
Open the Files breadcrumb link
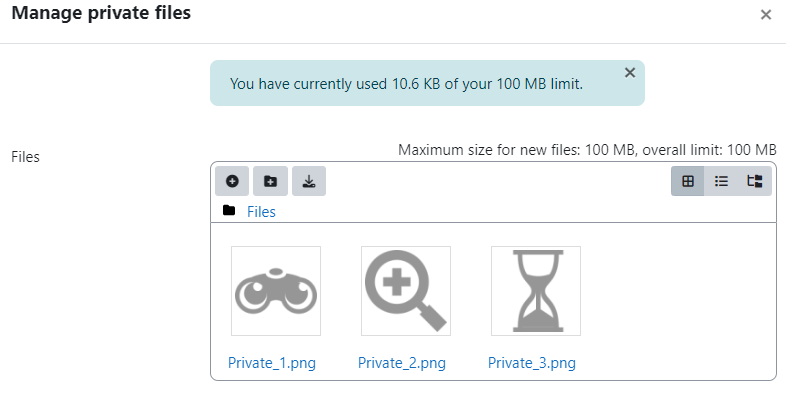261,212
